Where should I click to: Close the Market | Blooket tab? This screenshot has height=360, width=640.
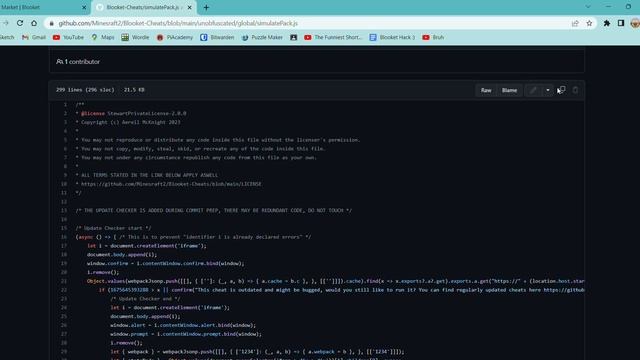84,7
